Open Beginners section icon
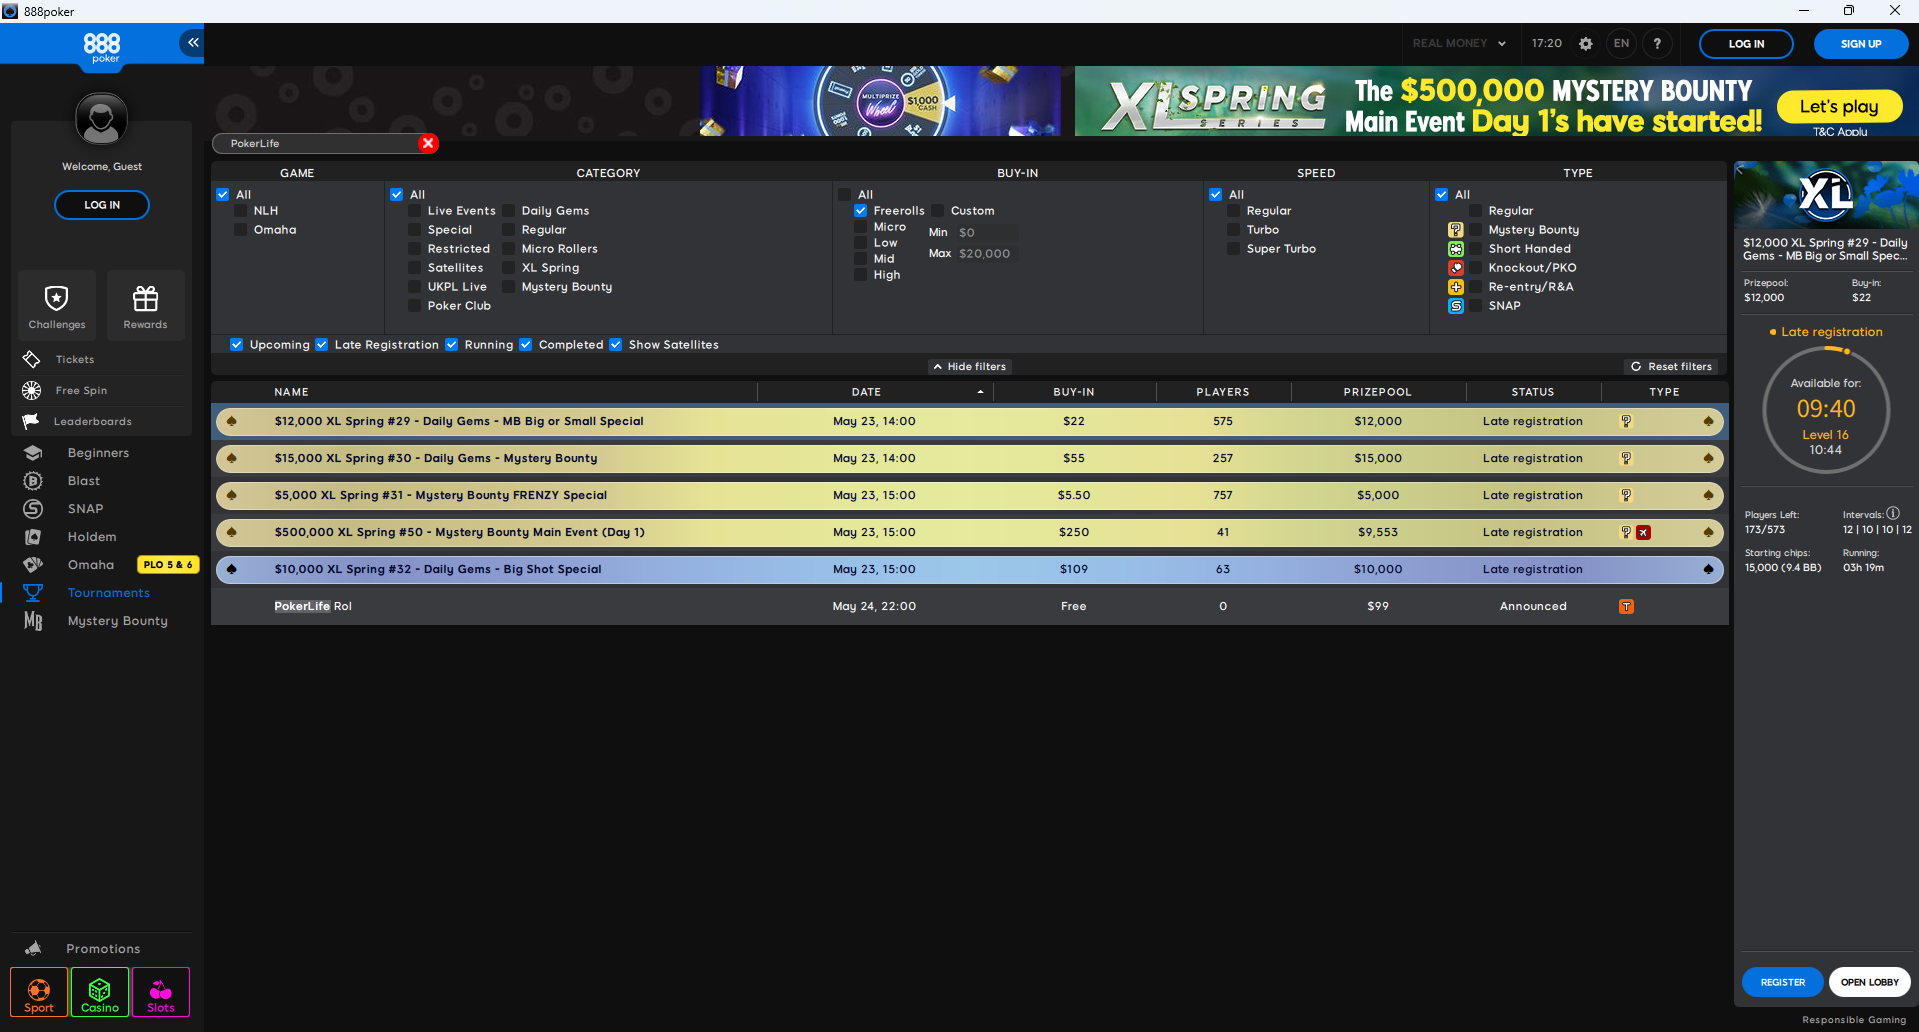The image size is (1919, 1032). pos(33,453)
